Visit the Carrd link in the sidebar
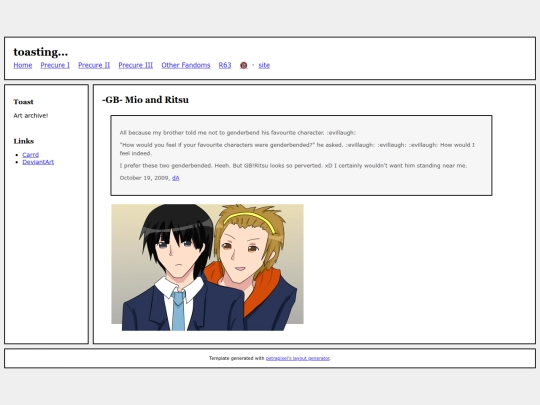The width and height of the screenshot is (540, 405). tap(31, 155)
